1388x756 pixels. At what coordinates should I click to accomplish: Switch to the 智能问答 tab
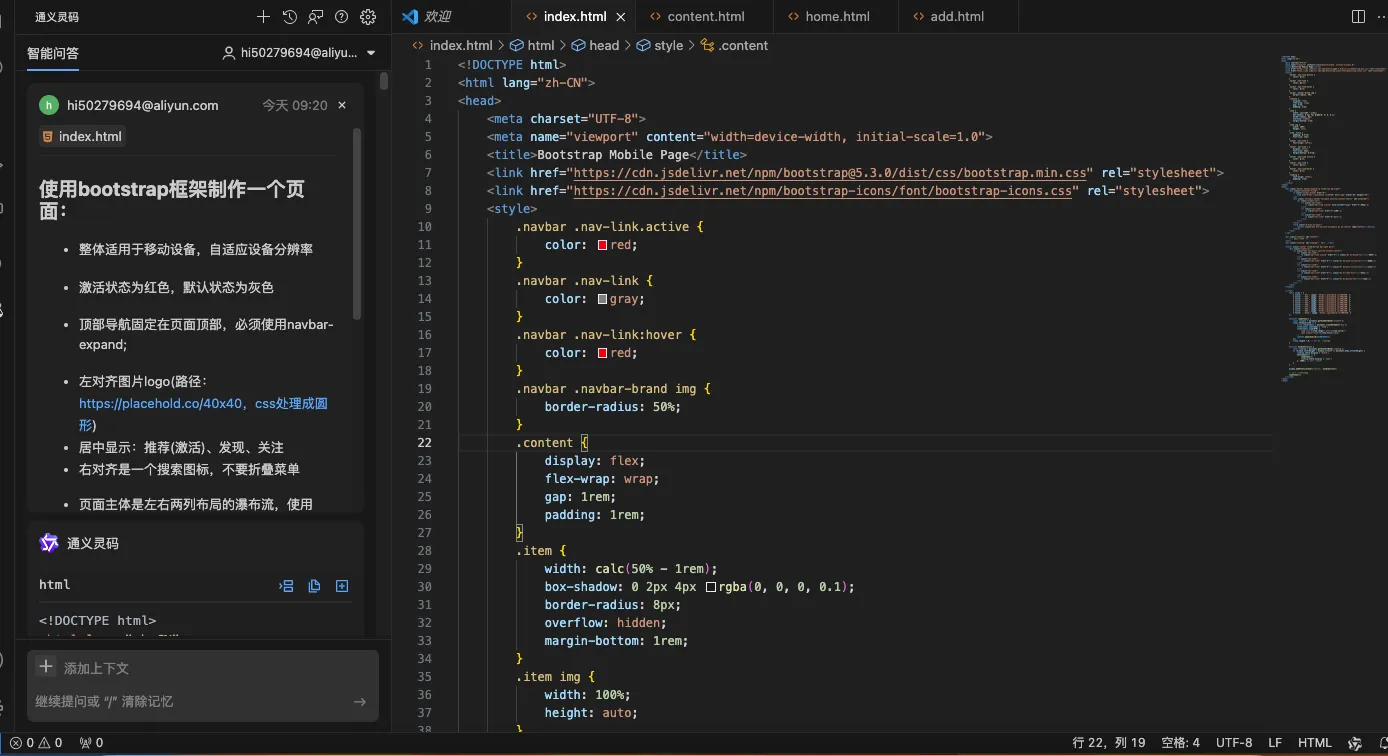click(53, 53)
